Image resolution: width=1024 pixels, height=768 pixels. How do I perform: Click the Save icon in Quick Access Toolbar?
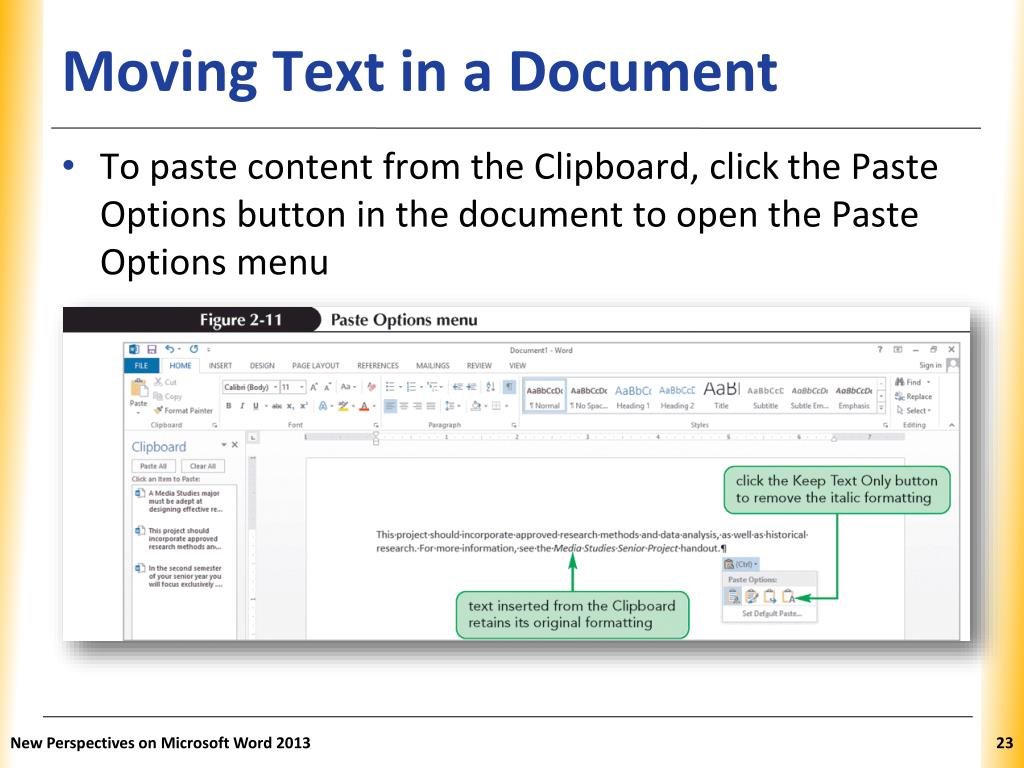pos(152,349)
